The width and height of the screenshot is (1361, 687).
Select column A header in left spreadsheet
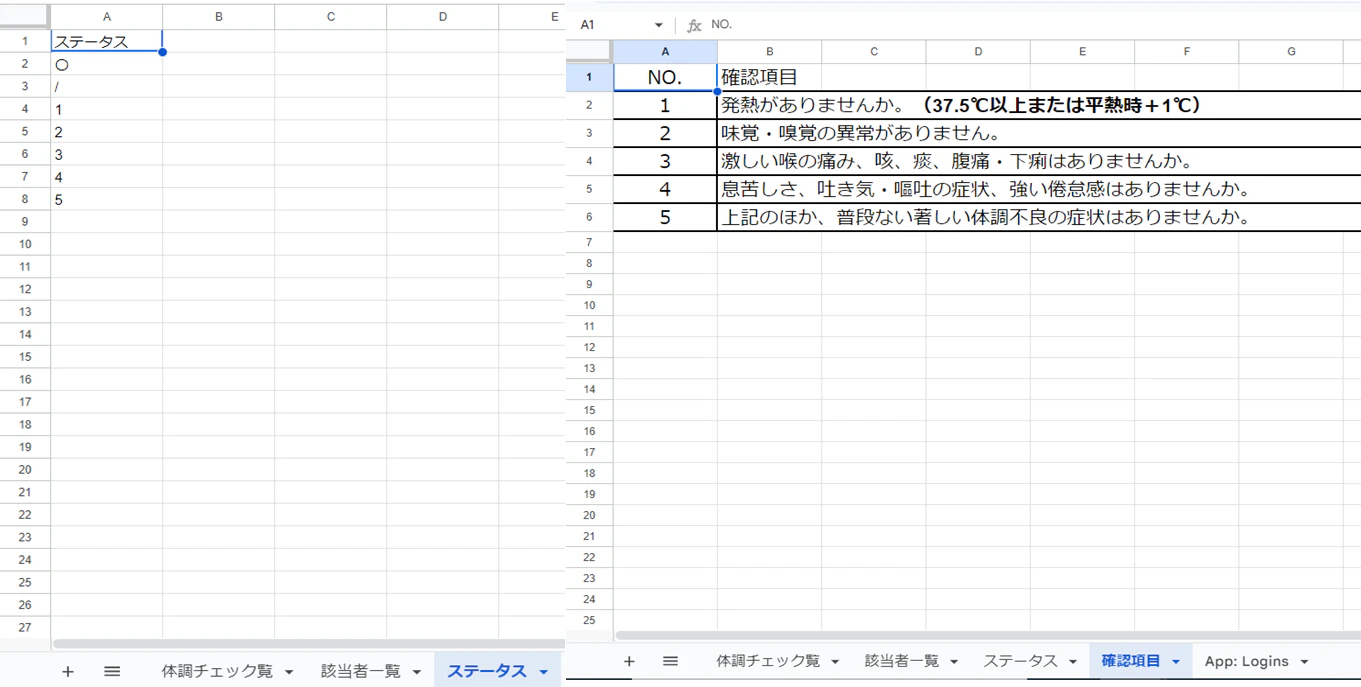107,17
